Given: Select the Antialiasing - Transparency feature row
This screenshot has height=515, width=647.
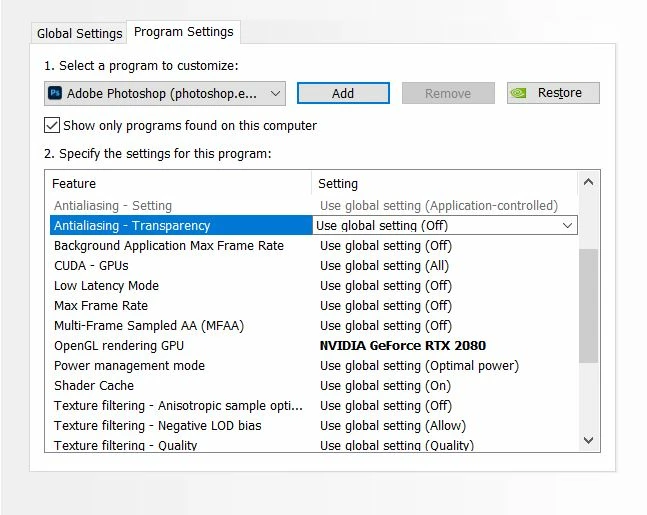Looking at the screenshot, I should 181,225.
